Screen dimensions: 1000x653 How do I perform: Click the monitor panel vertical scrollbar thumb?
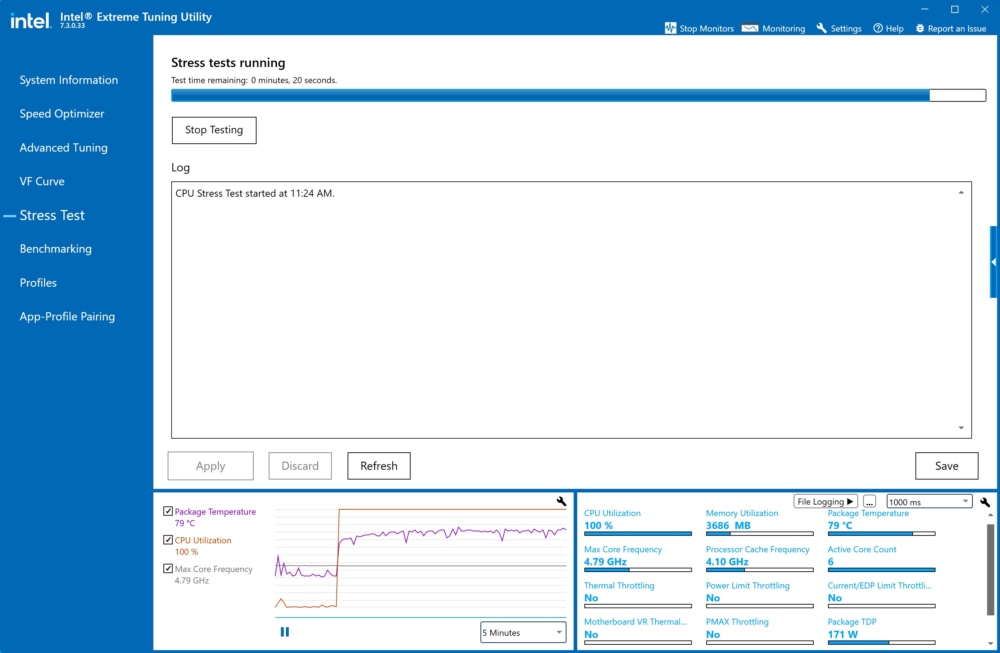(x=990, y=569)
